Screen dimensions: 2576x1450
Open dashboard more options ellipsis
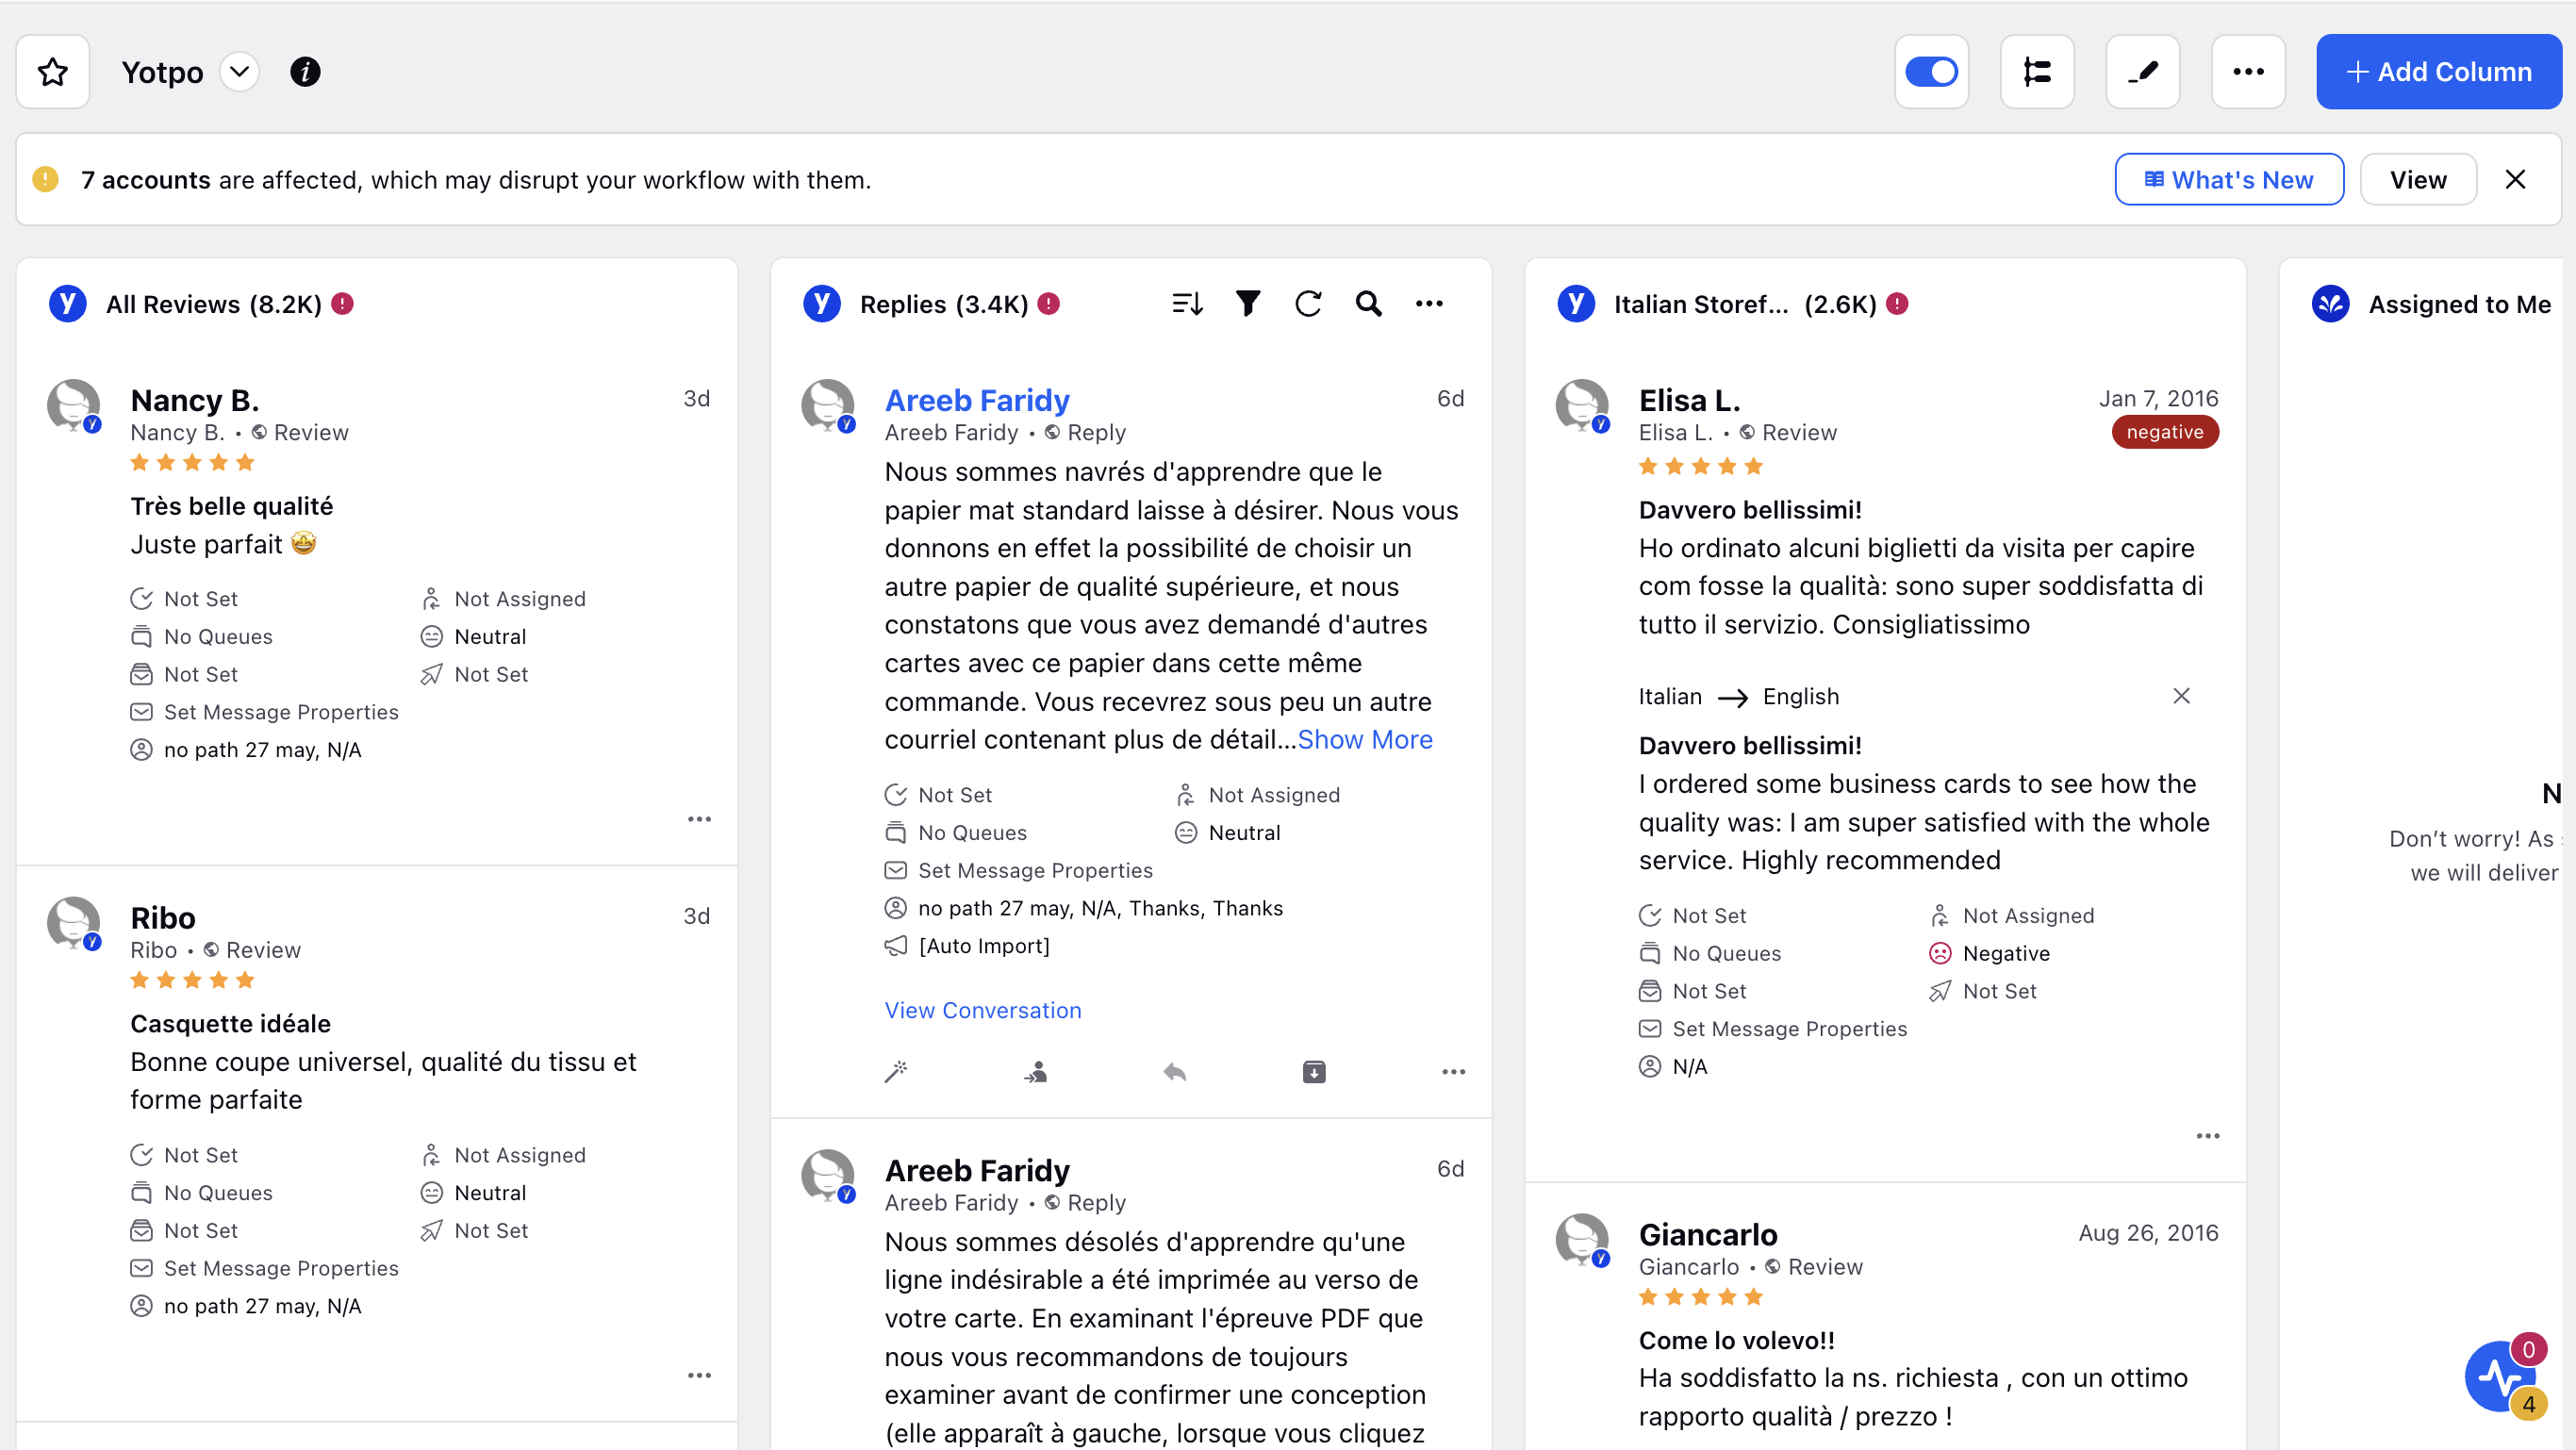tap(2248, 72)
